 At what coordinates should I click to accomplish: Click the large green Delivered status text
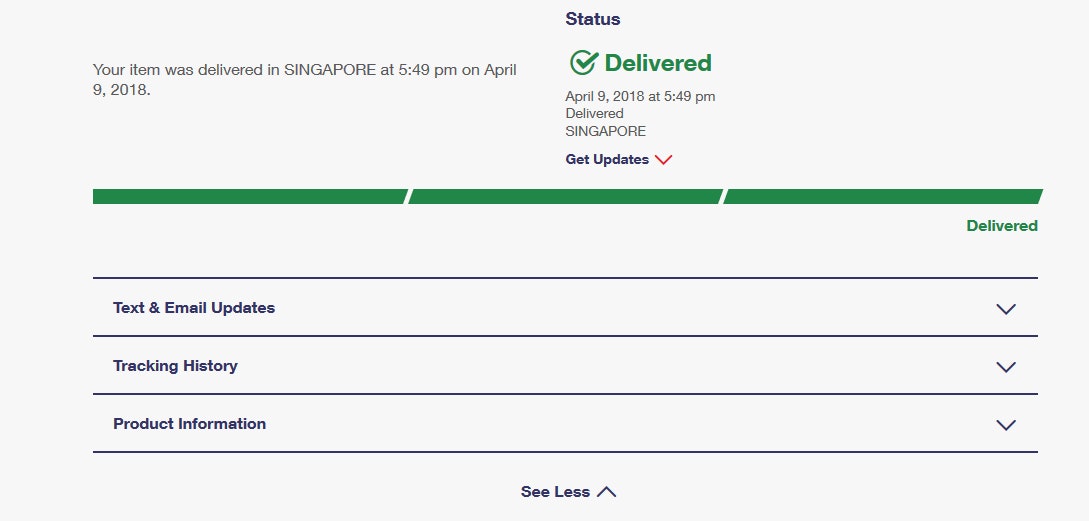[658, 63]
